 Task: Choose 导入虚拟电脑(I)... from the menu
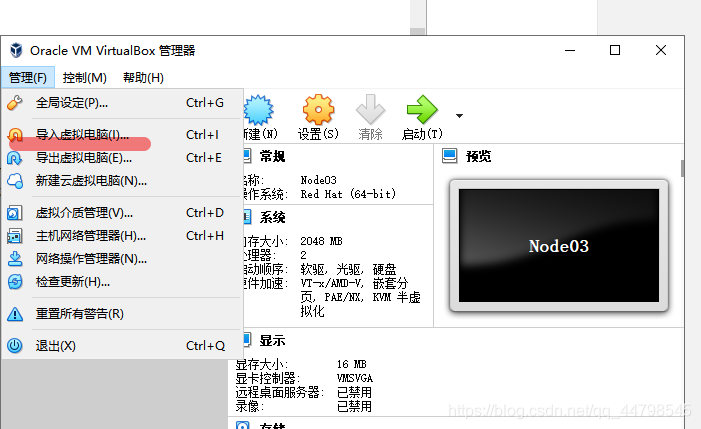point(122,135)
